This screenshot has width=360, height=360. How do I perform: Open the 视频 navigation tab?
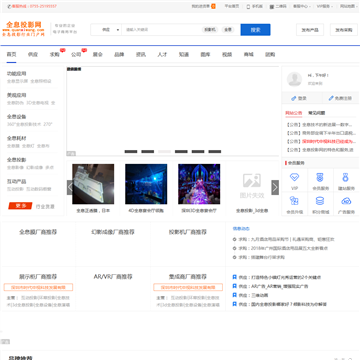point(227,54)
